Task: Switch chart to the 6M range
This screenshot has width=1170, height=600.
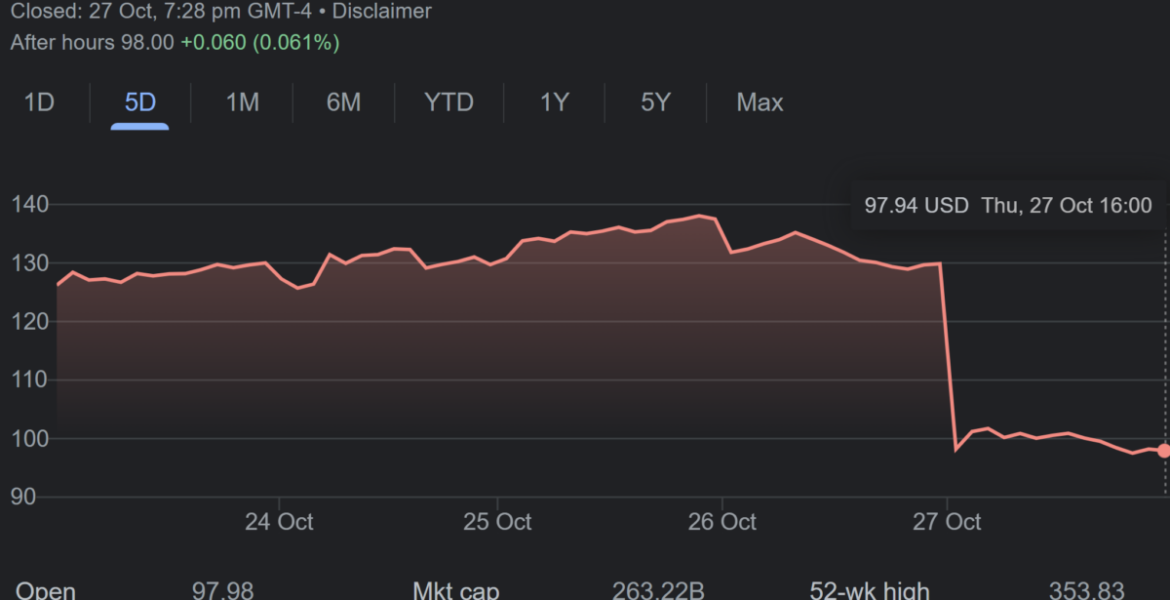Action: click(x=343, y=102)
